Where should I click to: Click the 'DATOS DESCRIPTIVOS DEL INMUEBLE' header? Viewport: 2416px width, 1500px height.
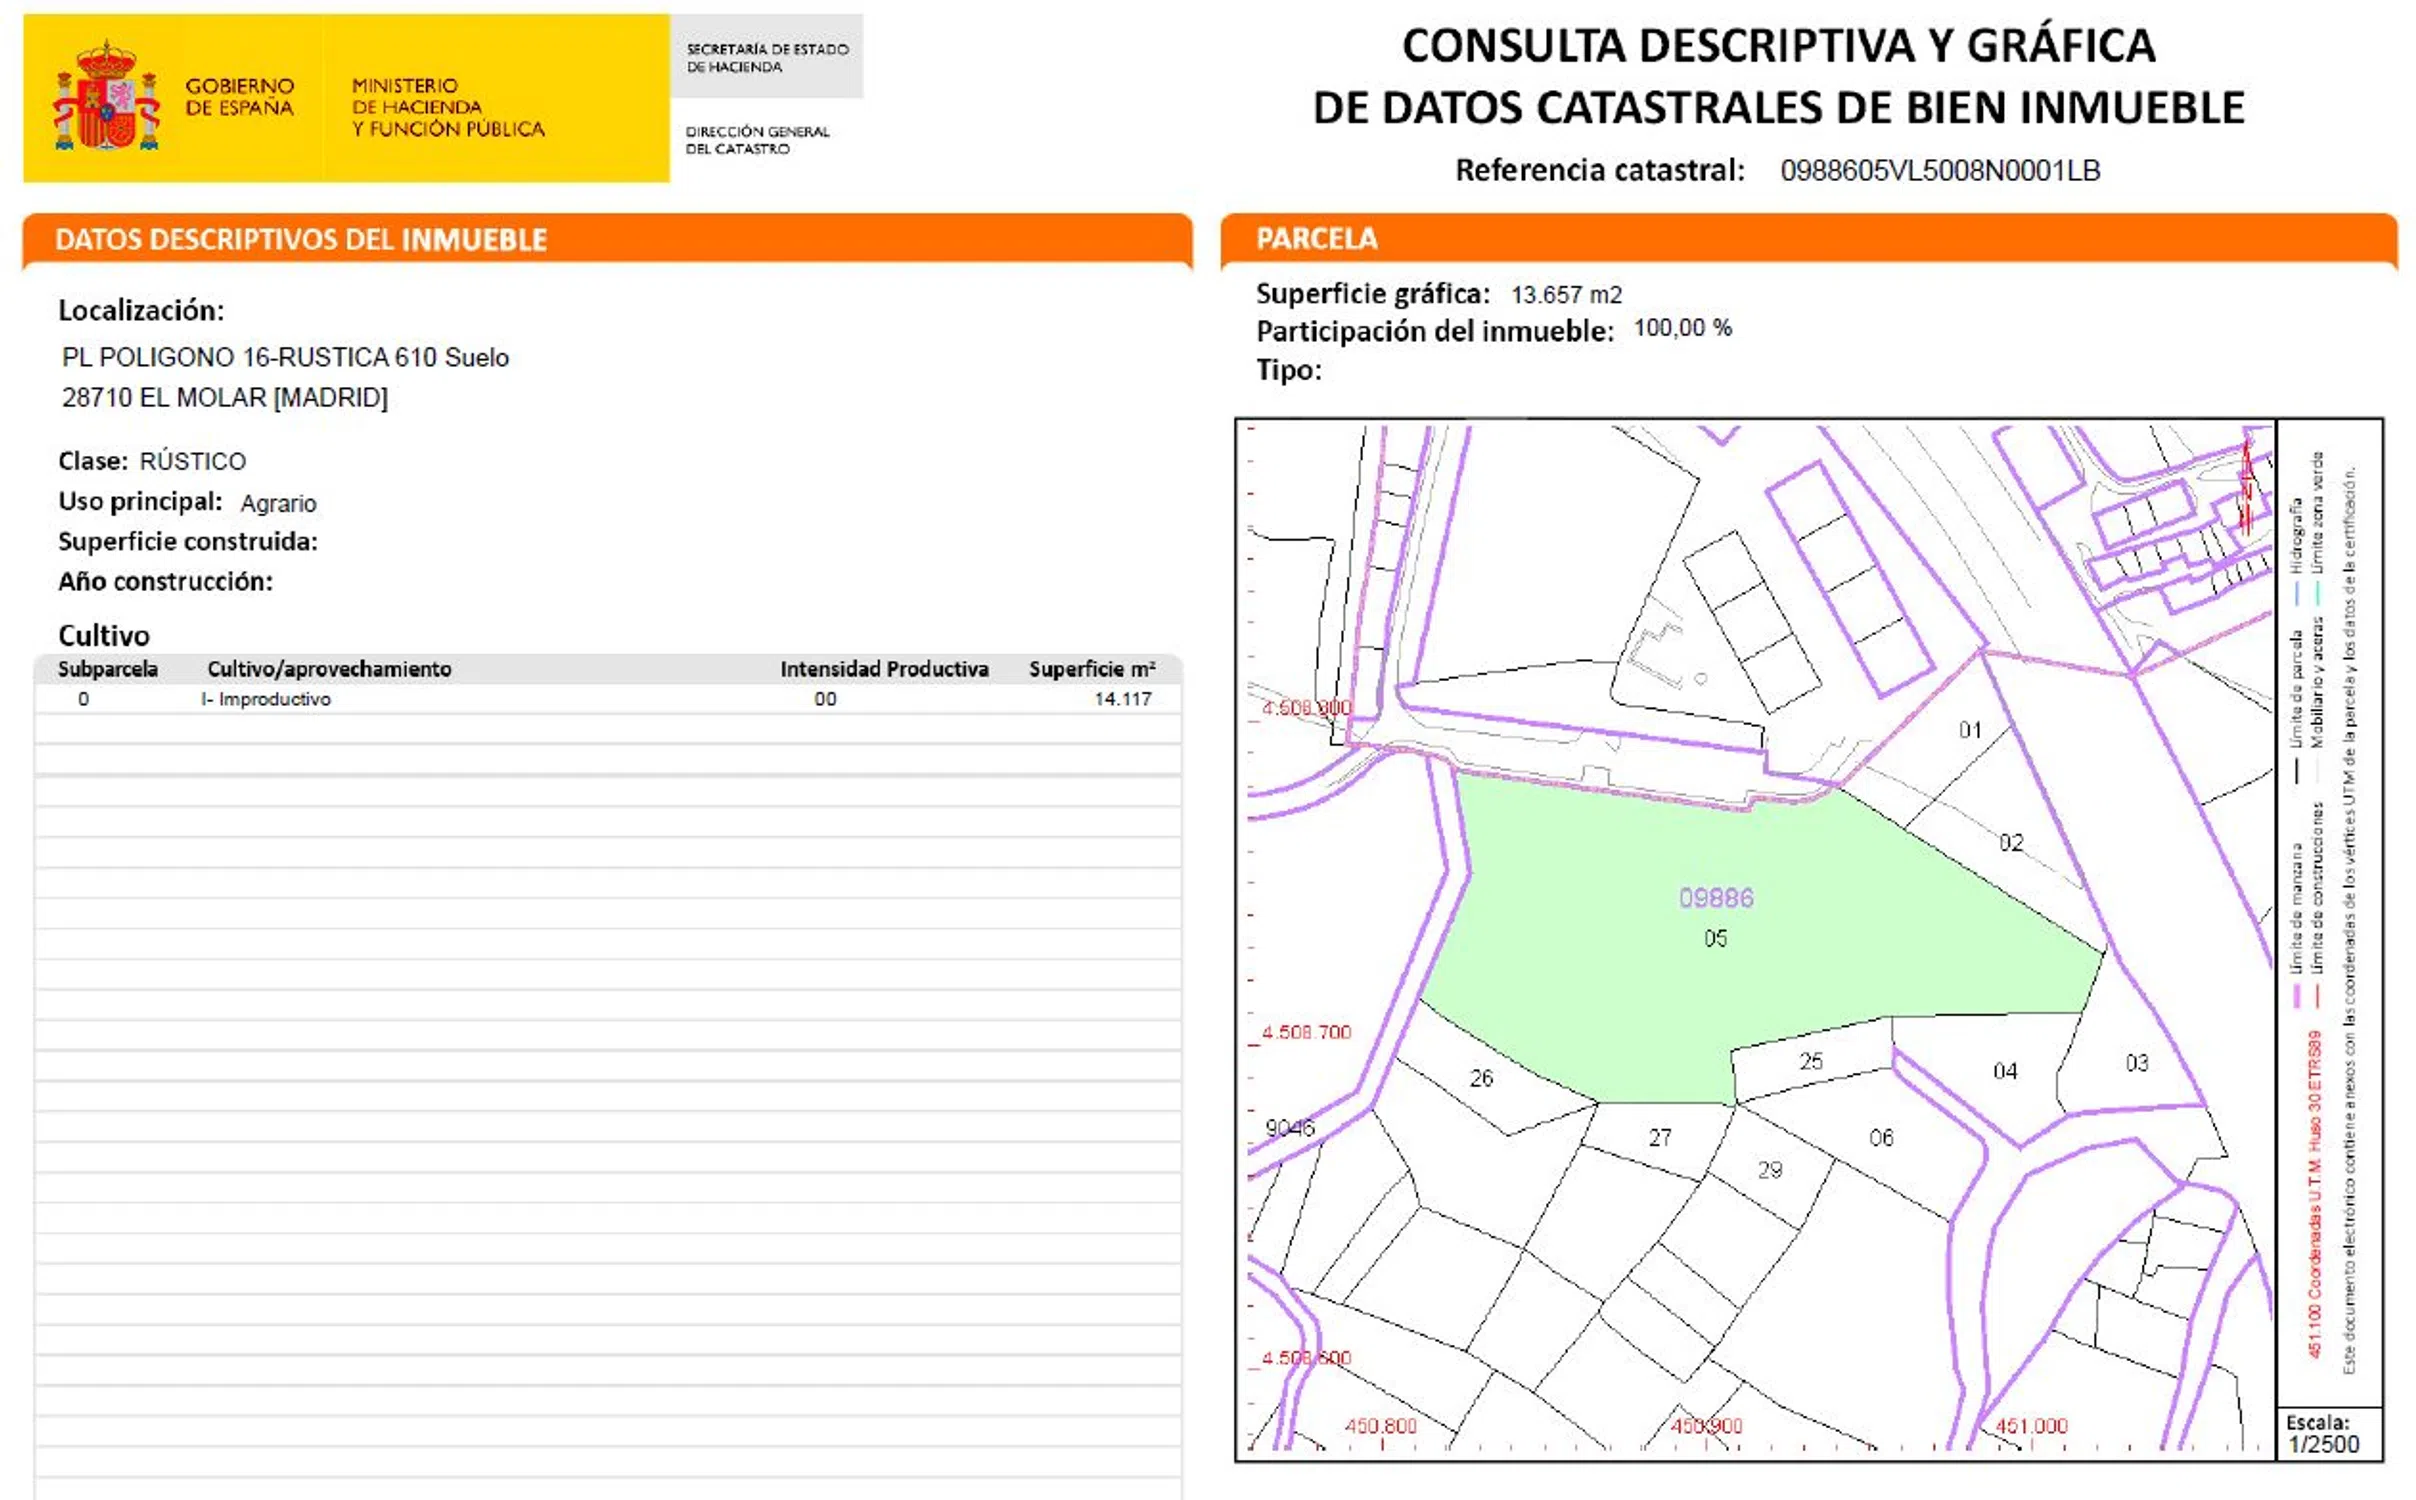point(300,240)
